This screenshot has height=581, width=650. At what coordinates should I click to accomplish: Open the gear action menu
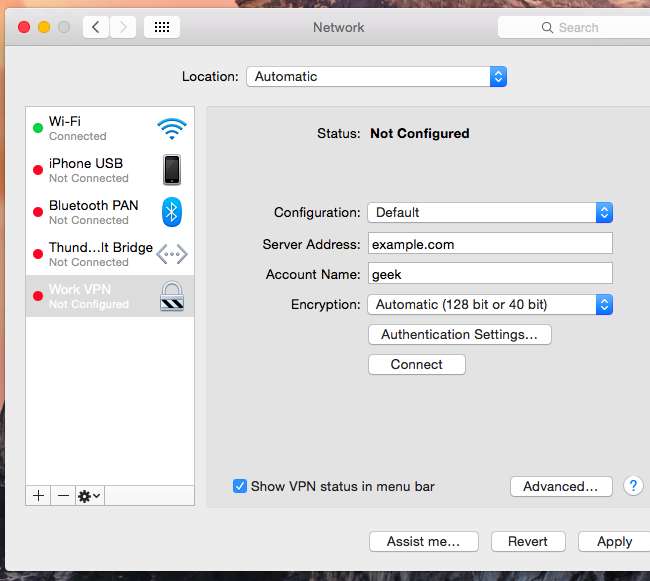coord(89,496)
